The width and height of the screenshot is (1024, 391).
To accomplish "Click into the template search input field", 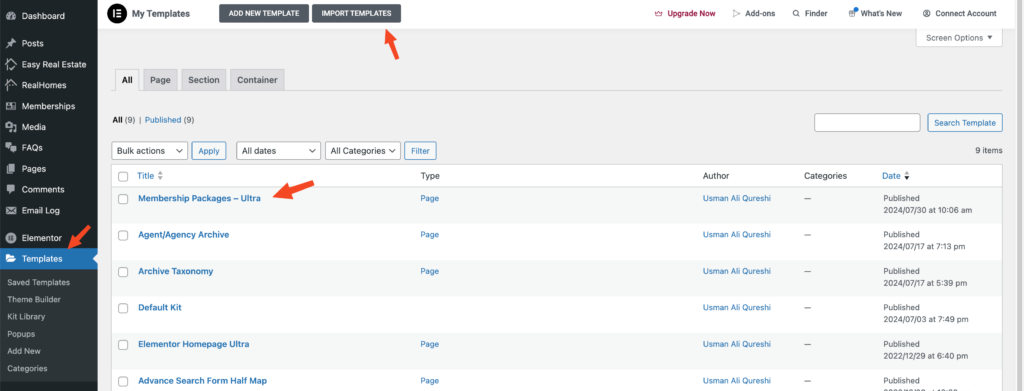I will 867,123.
